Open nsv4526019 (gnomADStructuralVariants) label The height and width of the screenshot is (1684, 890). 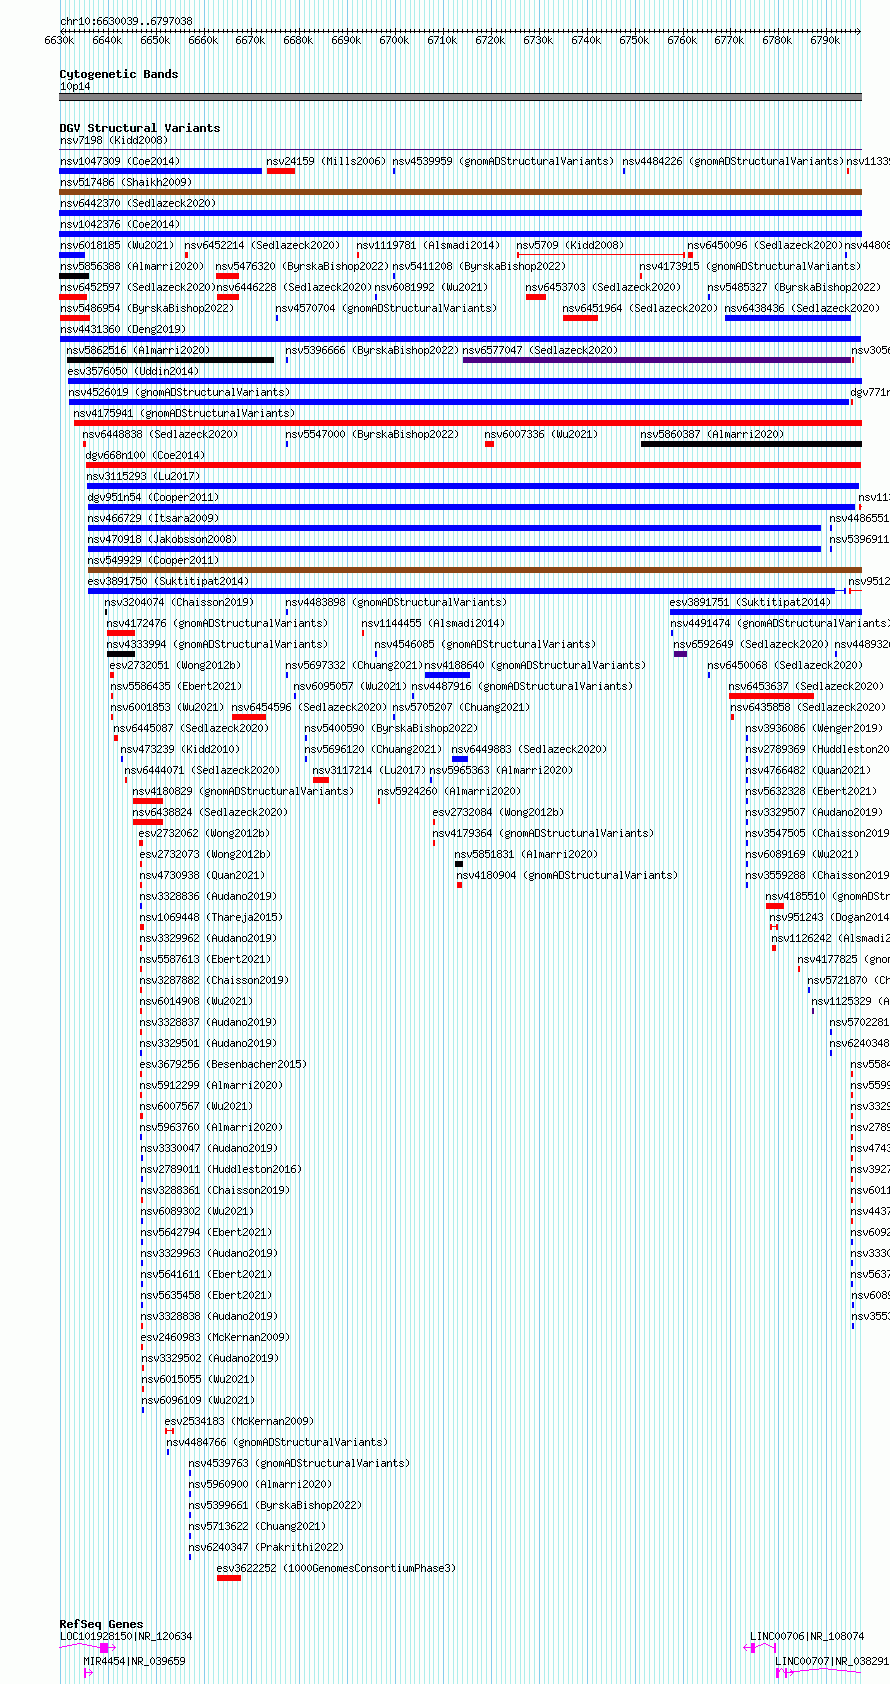click(179, 392)
